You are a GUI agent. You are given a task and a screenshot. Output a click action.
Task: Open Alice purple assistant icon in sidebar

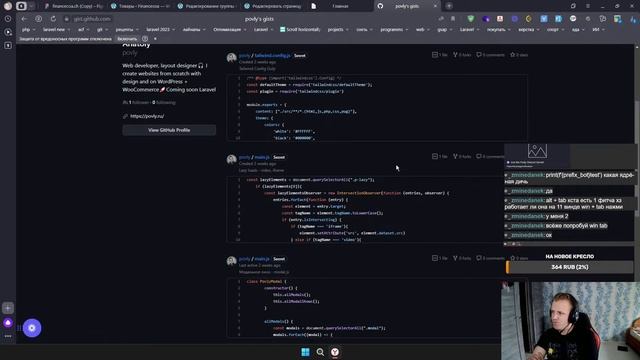pyautogui.click(x=8, y=323)
